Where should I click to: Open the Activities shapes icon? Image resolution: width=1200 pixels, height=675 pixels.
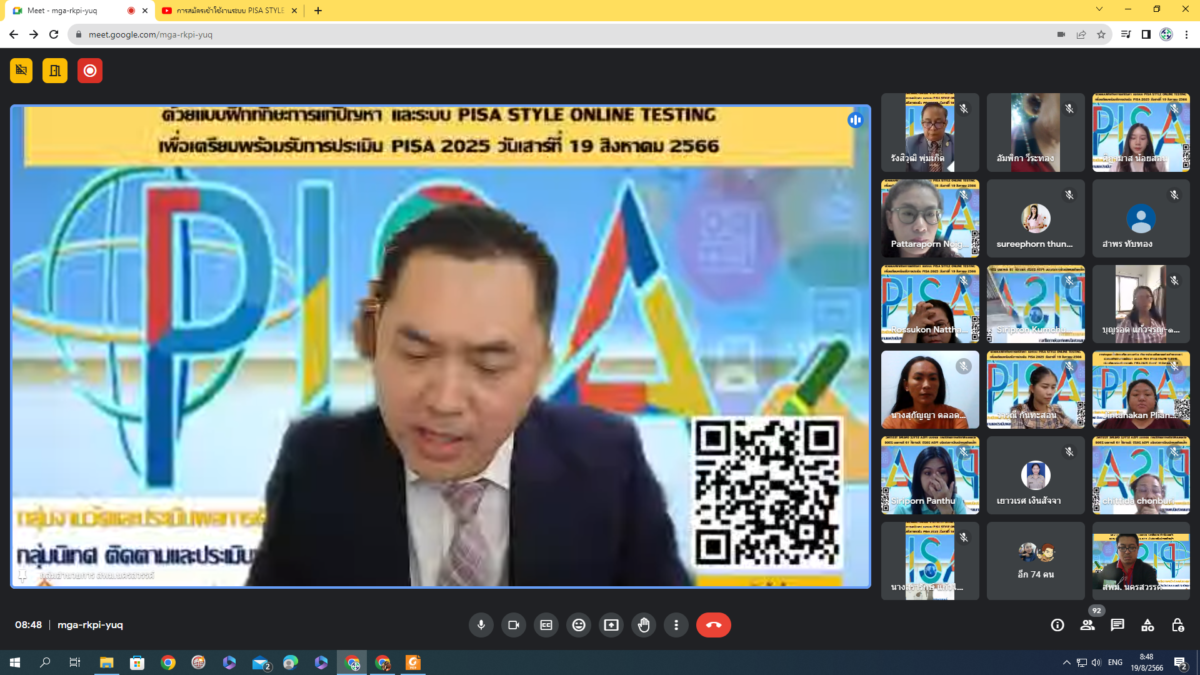coord(1148,625)
